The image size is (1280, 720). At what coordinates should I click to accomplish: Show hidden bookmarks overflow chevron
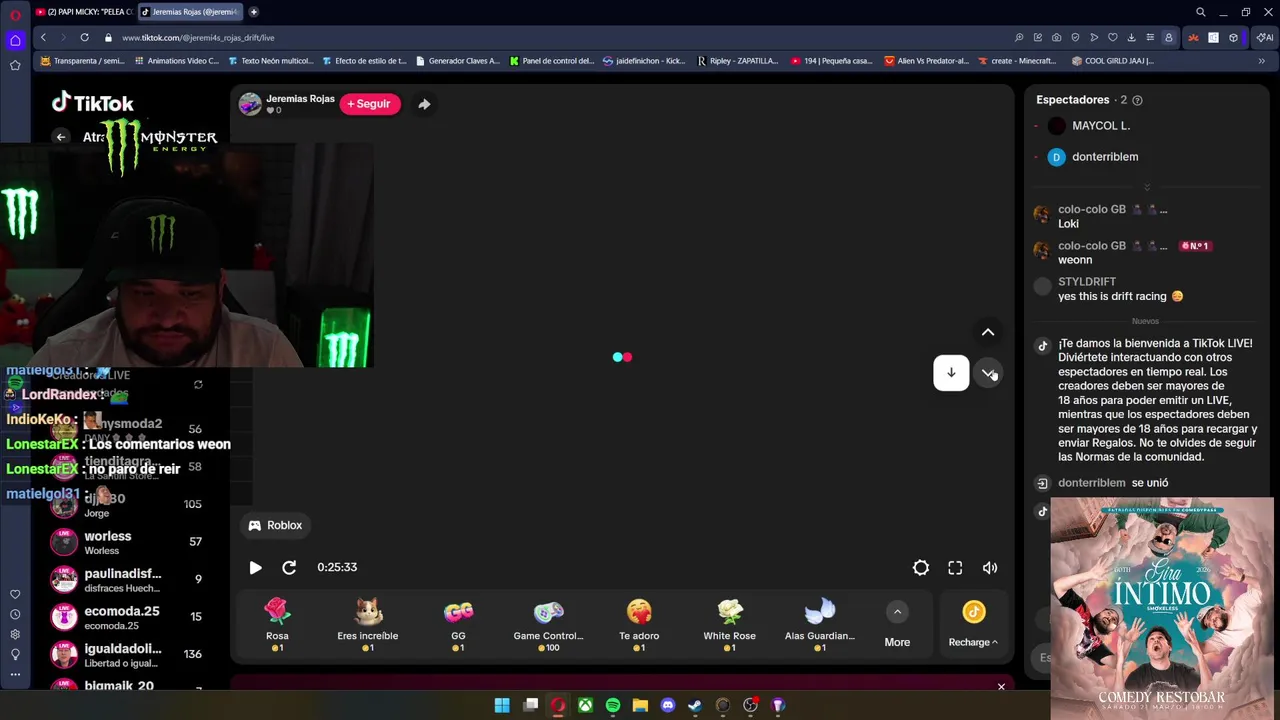click(x=1262, y=61)
